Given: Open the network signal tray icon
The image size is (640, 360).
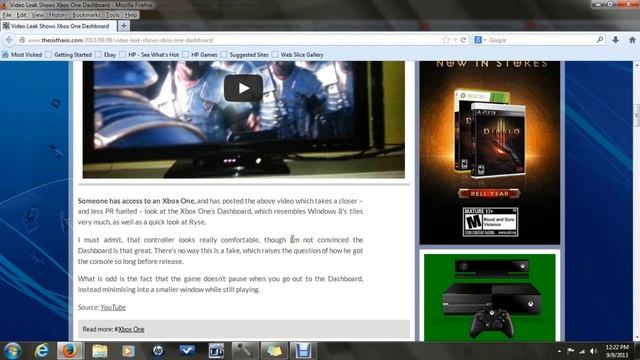Looking at the screenshot, I should (582, 351).
